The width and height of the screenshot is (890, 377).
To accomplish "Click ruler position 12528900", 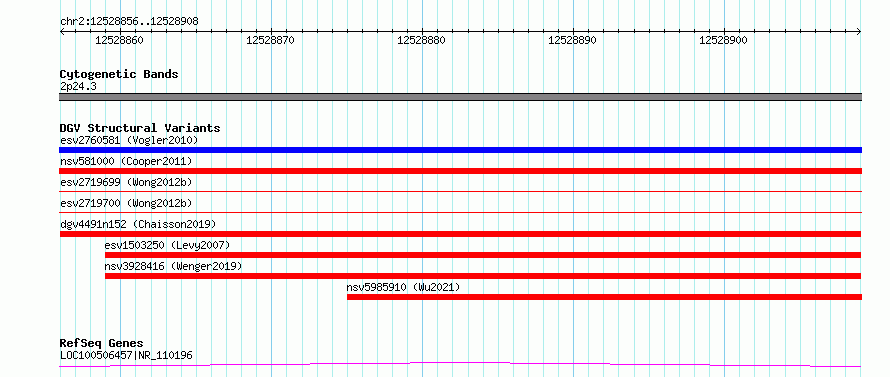I will (723, 40).
